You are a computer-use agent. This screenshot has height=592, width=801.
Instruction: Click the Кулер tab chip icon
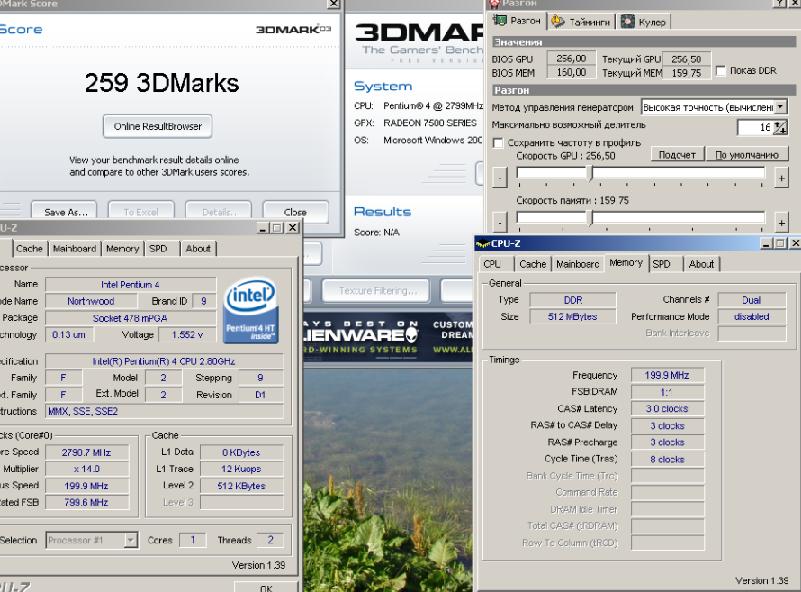point(627,21)
